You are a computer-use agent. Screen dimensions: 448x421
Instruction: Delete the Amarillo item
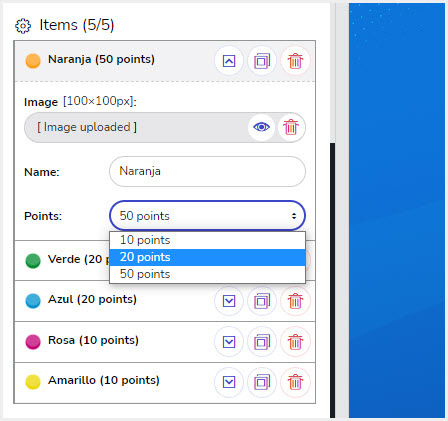point(295,382)
